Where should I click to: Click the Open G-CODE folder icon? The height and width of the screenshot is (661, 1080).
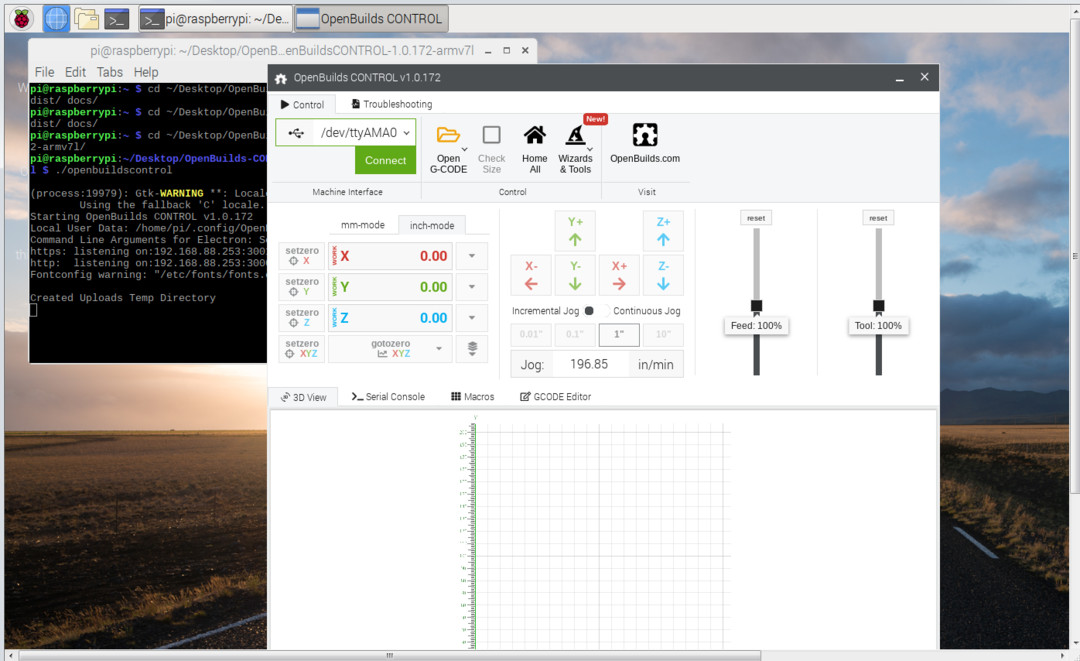[x=448, y=136]
